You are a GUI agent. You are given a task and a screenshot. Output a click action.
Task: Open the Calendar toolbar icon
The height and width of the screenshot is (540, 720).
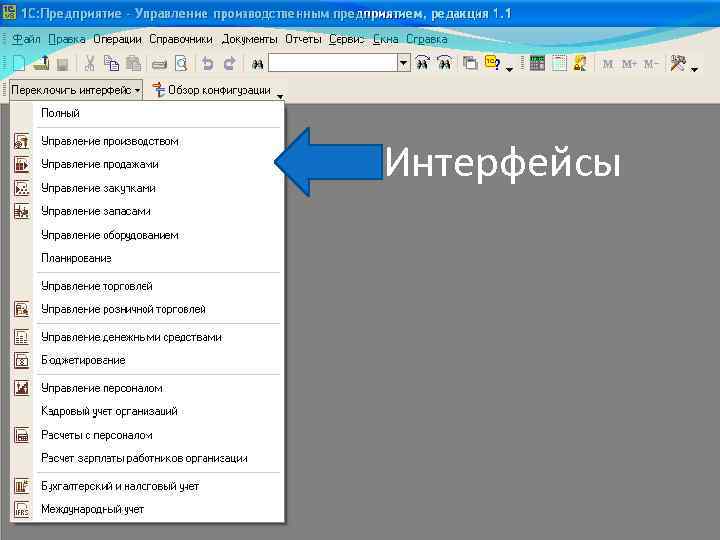coord(559,63)
